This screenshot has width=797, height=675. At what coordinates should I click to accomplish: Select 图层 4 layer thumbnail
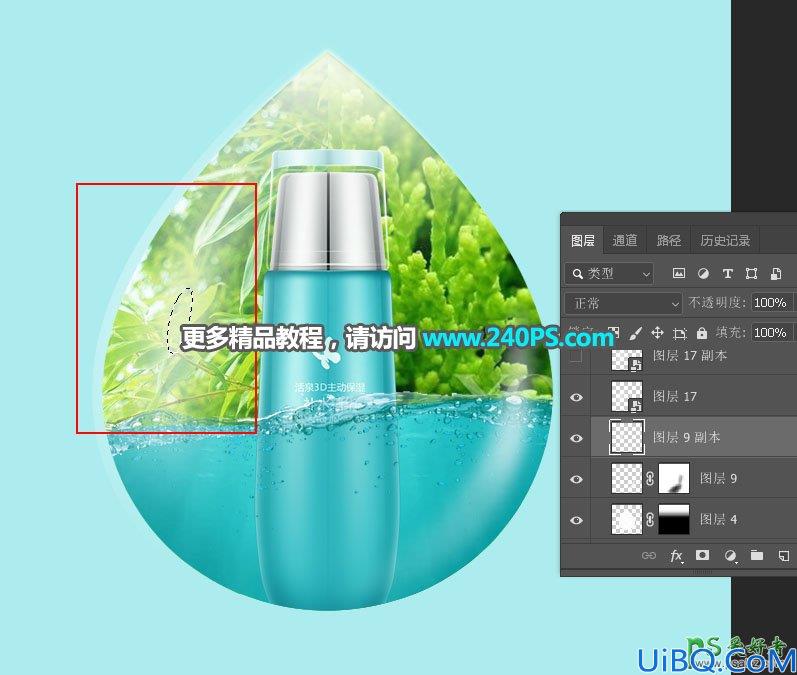pos(627,519)
